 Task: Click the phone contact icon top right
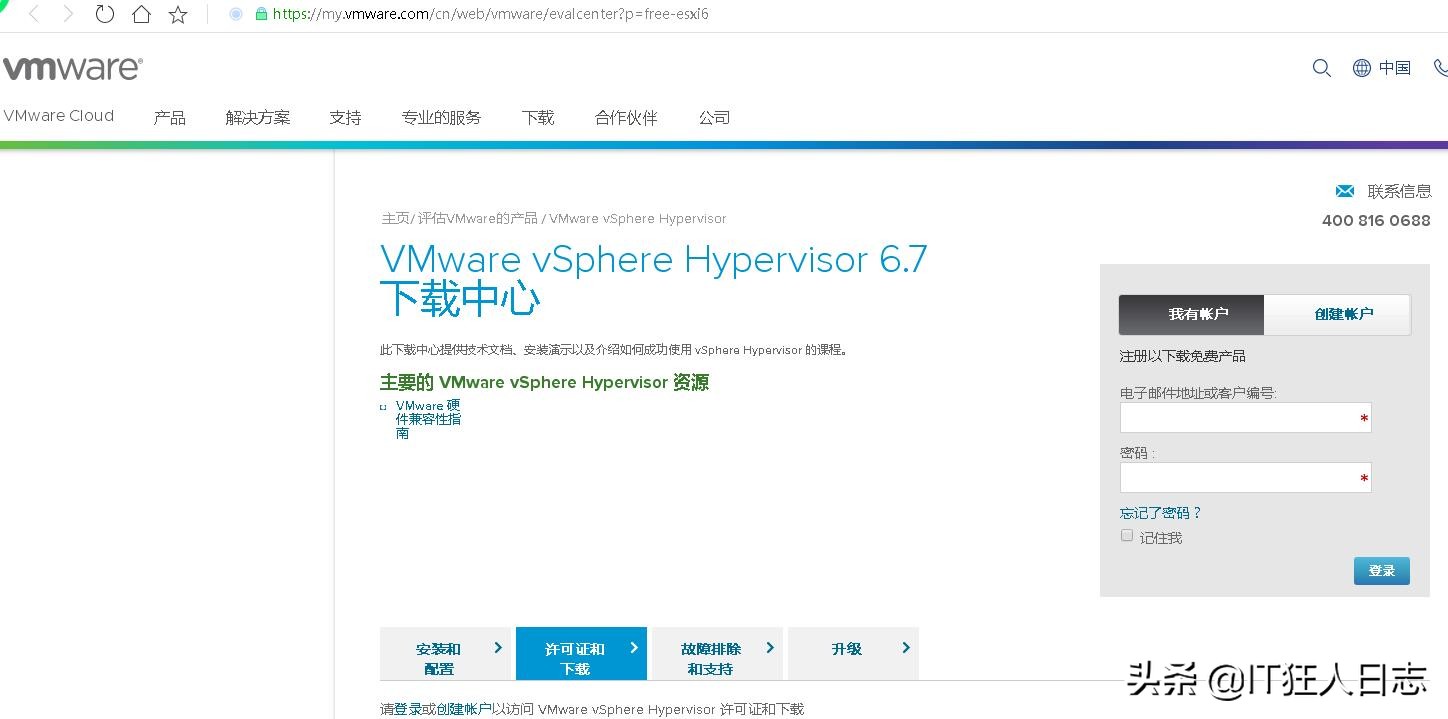click(1440, 68)
